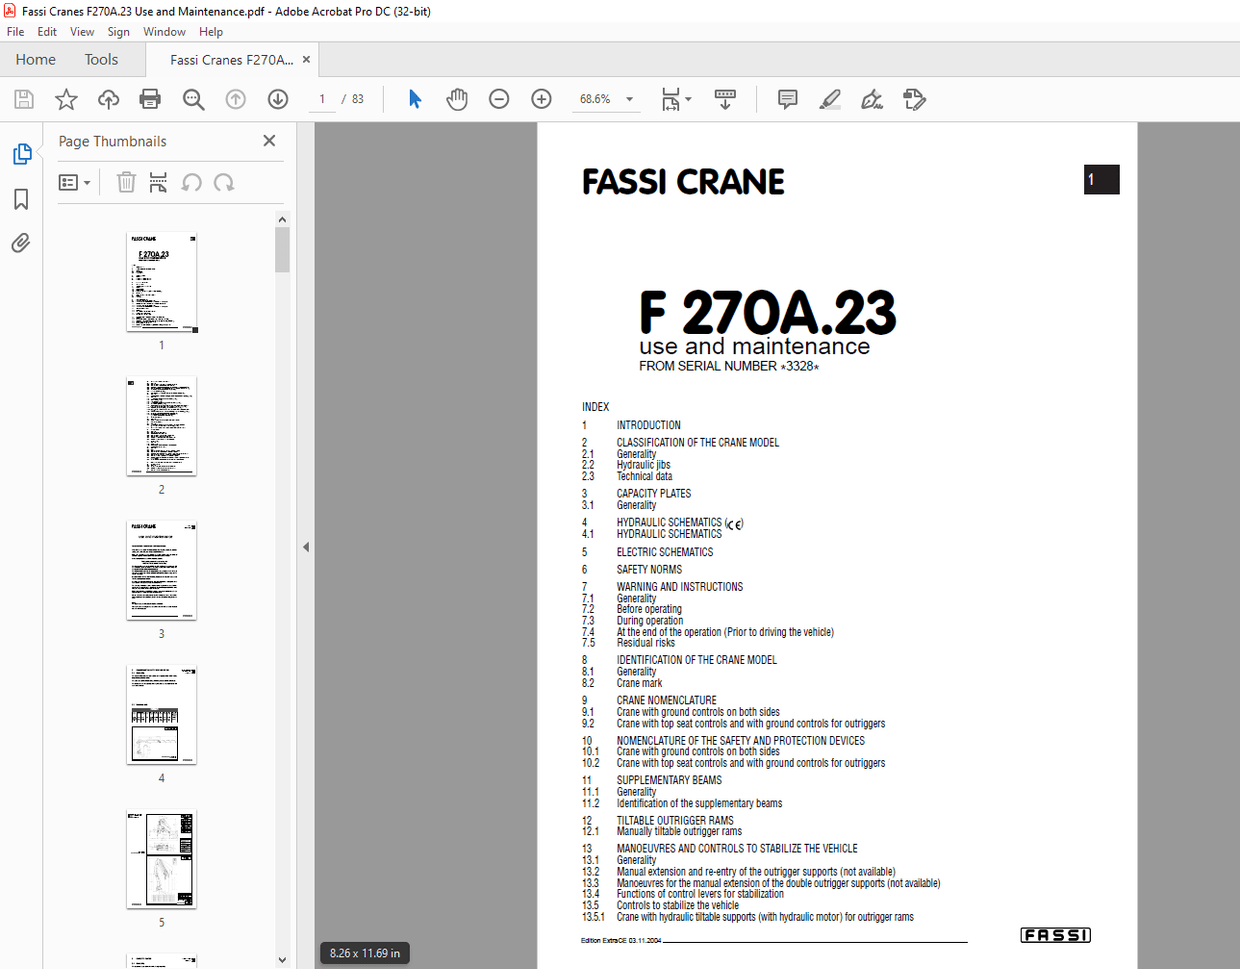Enable the Selection arrow tool
Screen dimensions: 1240x969
414,99
